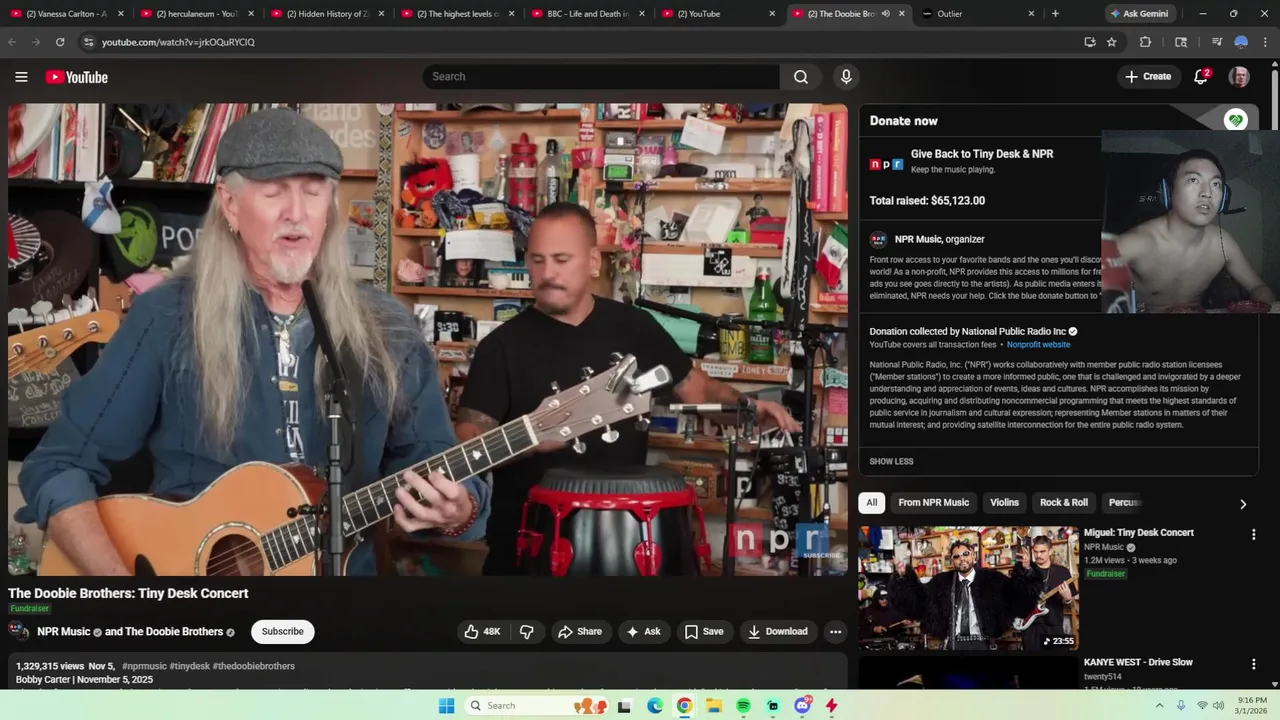The height and width of the screenshot is (720, 1280).
Task: Open more actions three-dot menu under video
Action: click(835, 631)
